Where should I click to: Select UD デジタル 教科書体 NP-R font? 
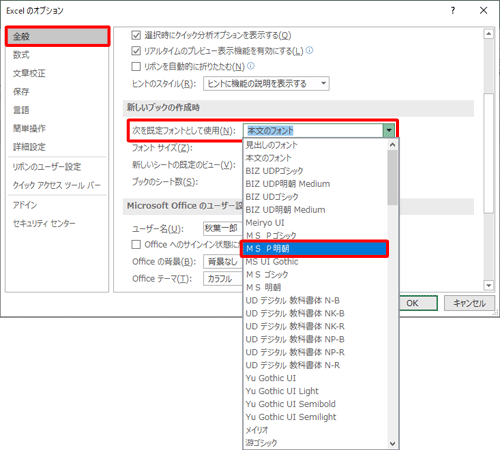coord(315,352)
